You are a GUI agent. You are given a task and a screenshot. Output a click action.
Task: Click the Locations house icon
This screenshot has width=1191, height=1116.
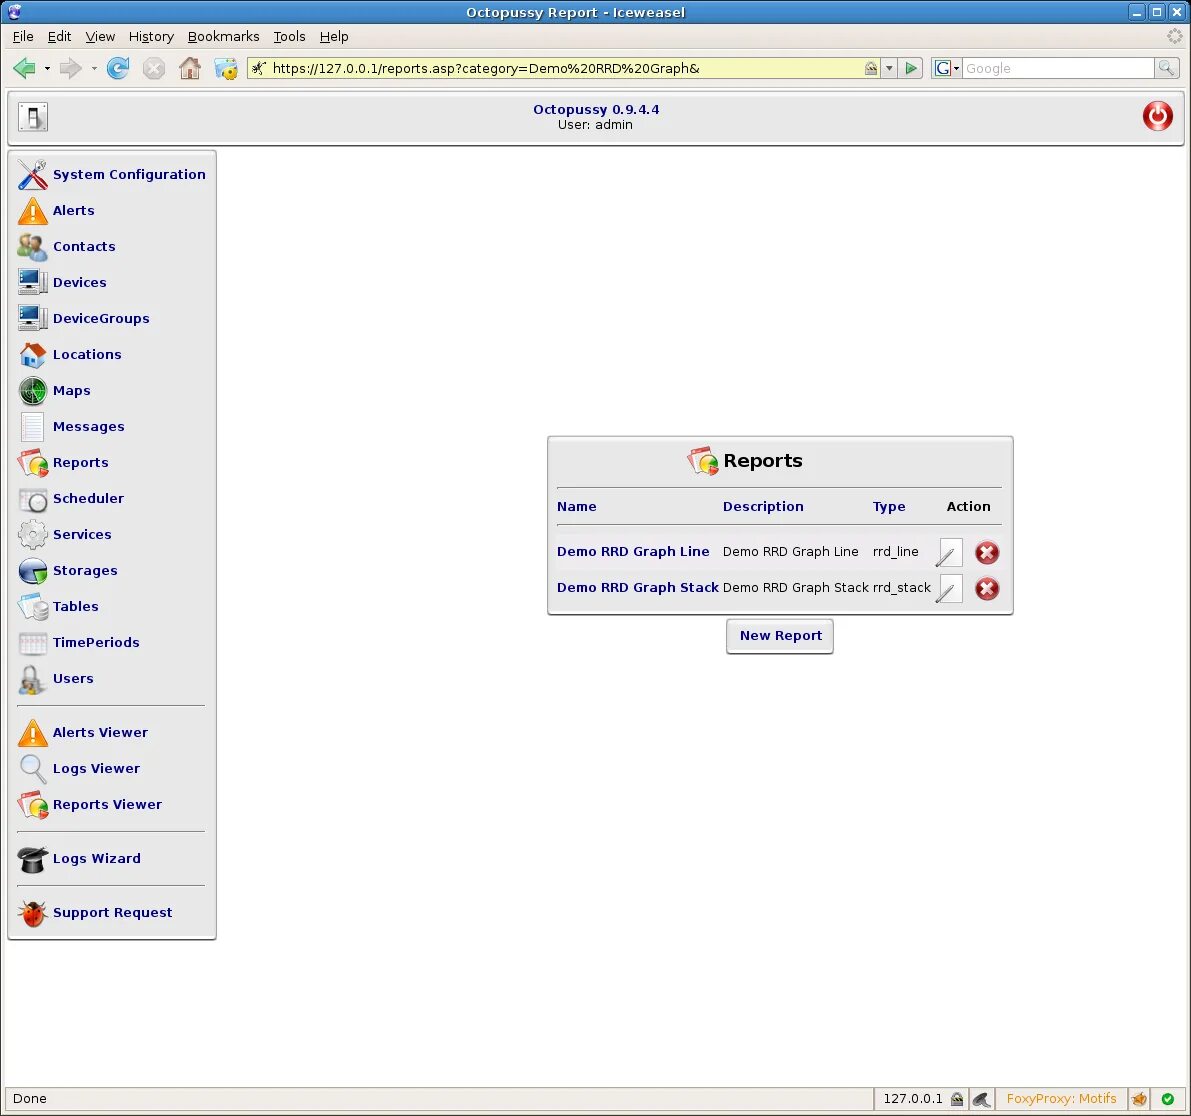(x=33, y=354)
